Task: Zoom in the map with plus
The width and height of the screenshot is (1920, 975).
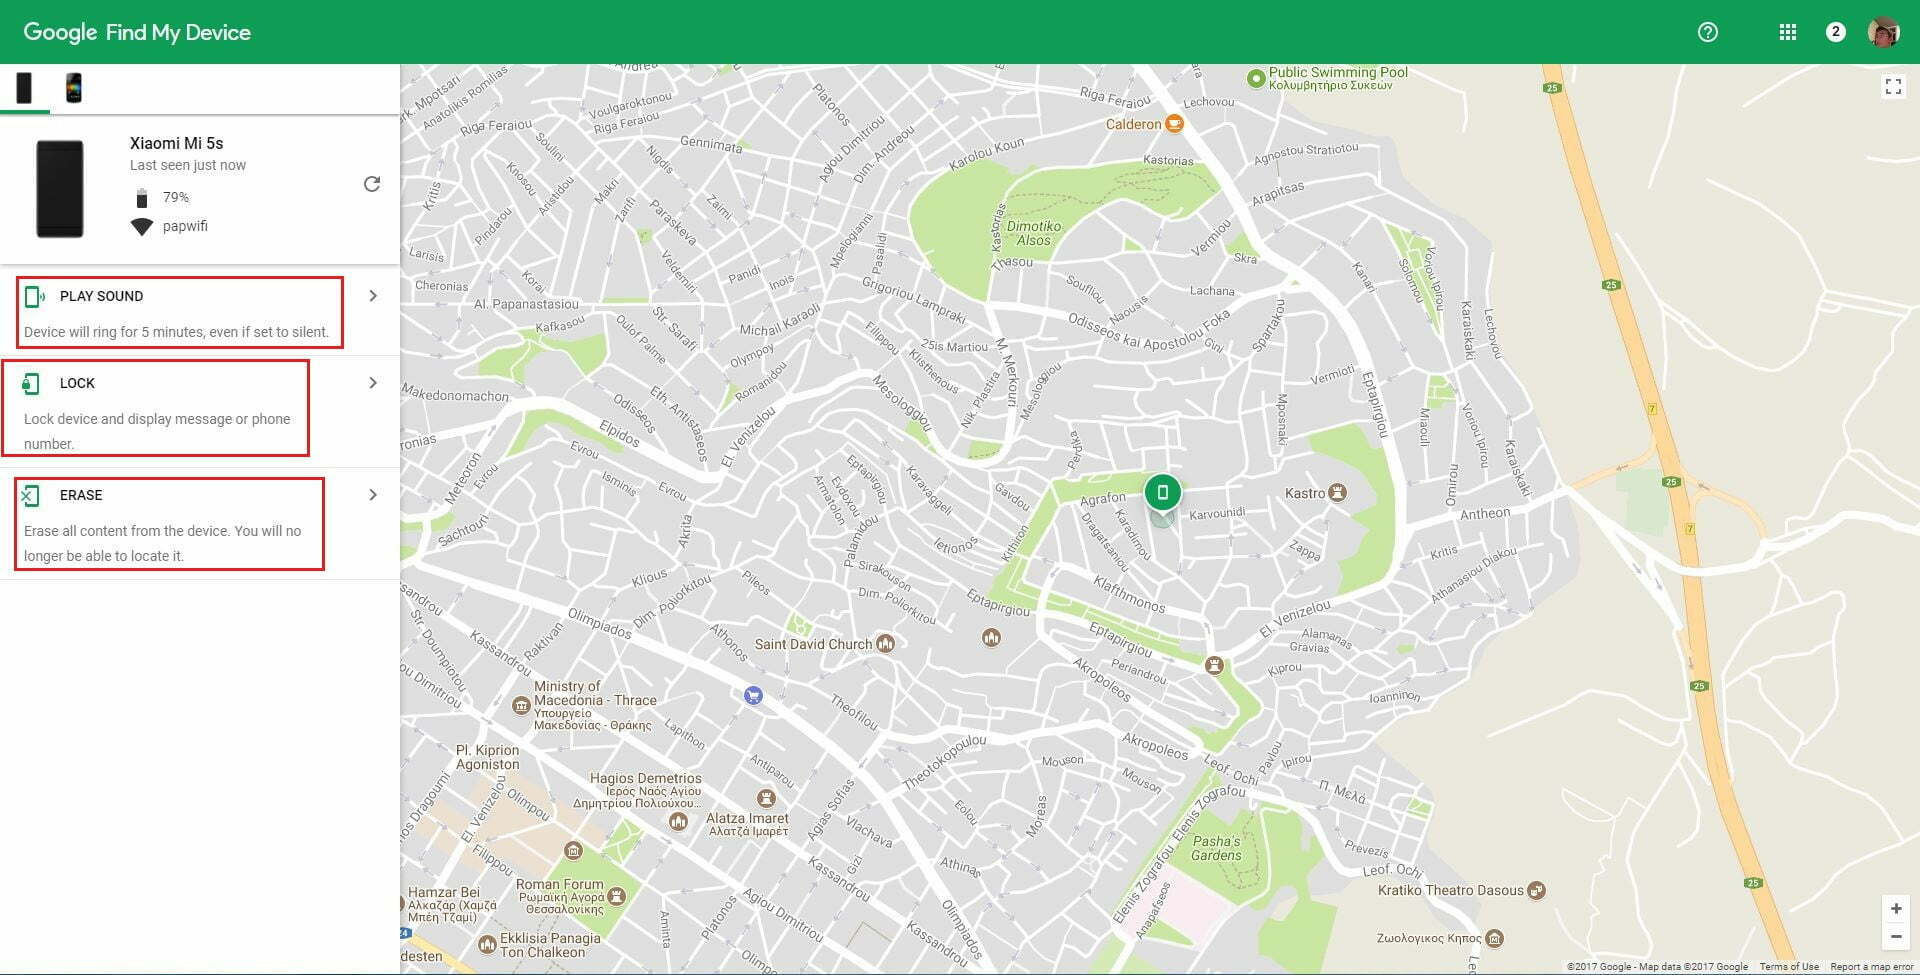Action: [1896, 909]
